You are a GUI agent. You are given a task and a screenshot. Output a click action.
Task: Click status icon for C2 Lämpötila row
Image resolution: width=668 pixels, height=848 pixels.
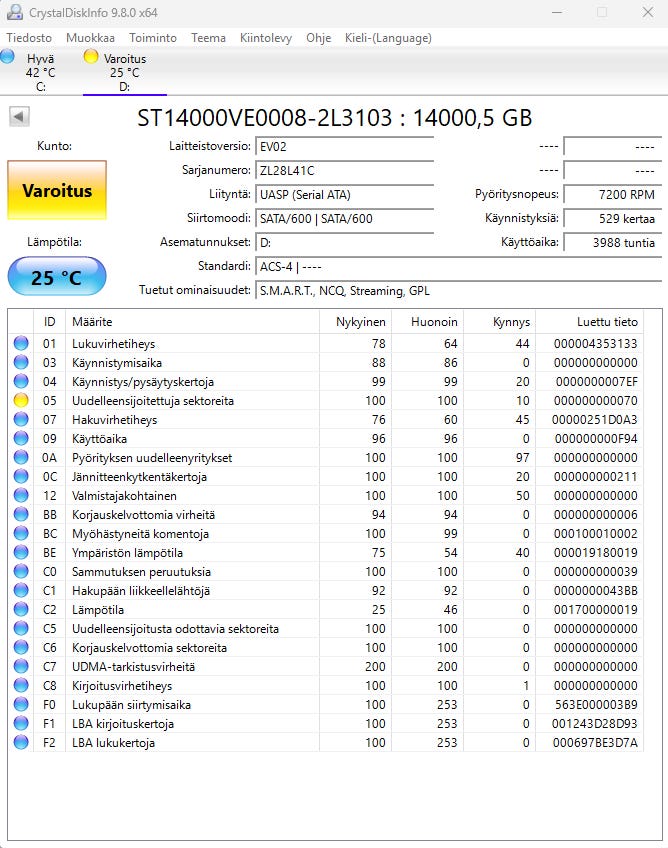[x=21, y=610]
